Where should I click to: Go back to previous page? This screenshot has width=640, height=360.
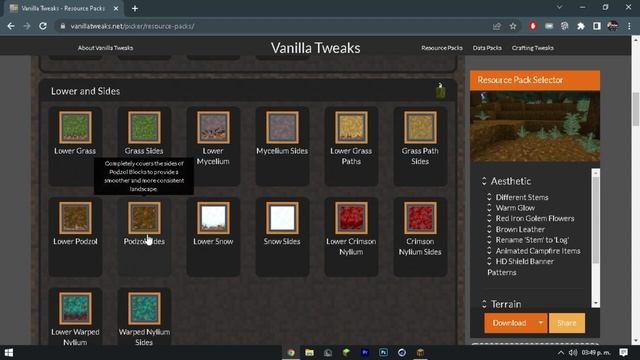[x=11, y=26]
